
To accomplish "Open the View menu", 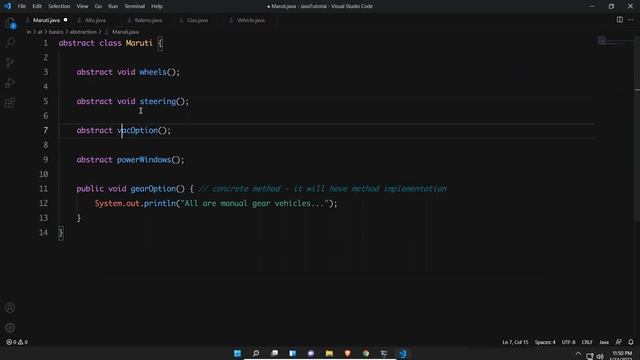I will click(82, 6).
